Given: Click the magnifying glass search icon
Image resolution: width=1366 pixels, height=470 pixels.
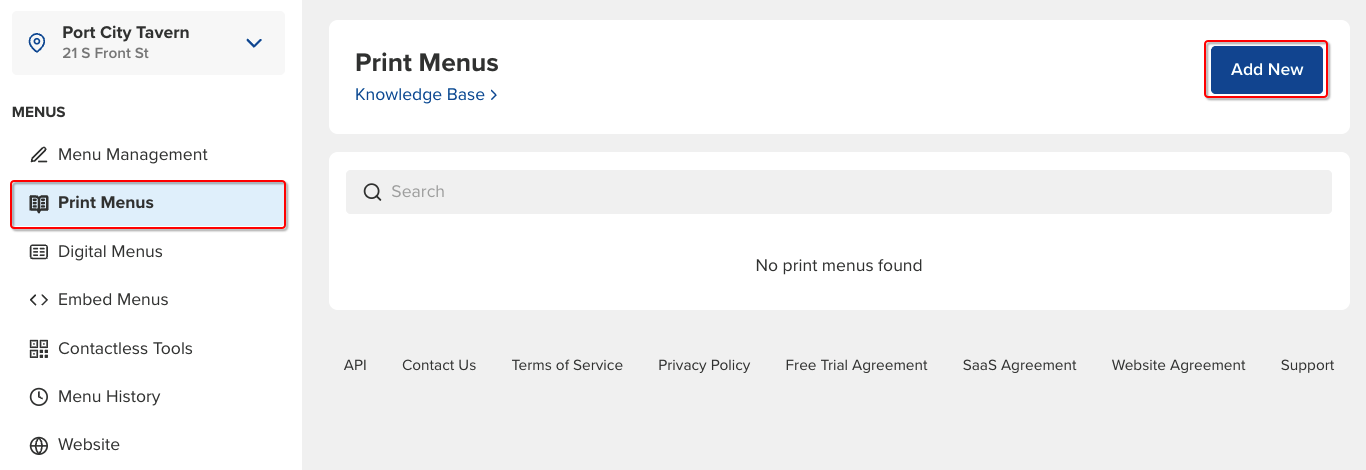Looking at the screenshot, I should (x=372, y=192).
